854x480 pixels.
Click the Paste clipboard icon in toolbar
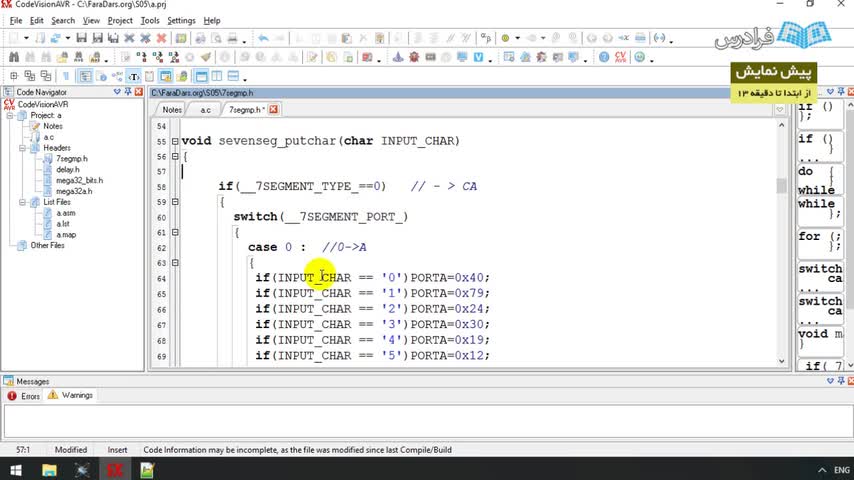point(346,38)
